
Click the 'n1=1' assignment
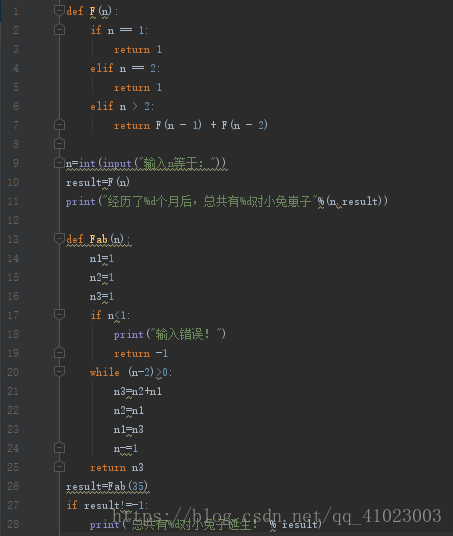pyautogui.click(x=102, y=258)
